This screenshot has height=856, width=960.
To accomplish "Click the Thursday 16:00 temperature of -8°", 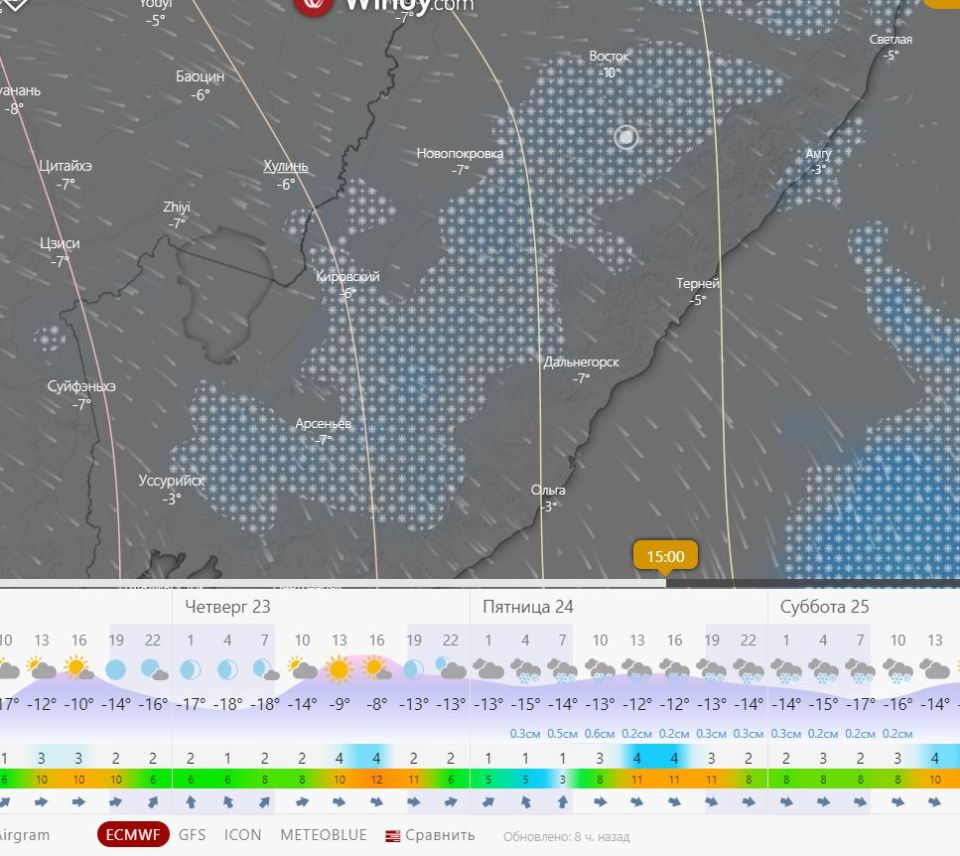I will pyautogui.click(x=376, y=703).
